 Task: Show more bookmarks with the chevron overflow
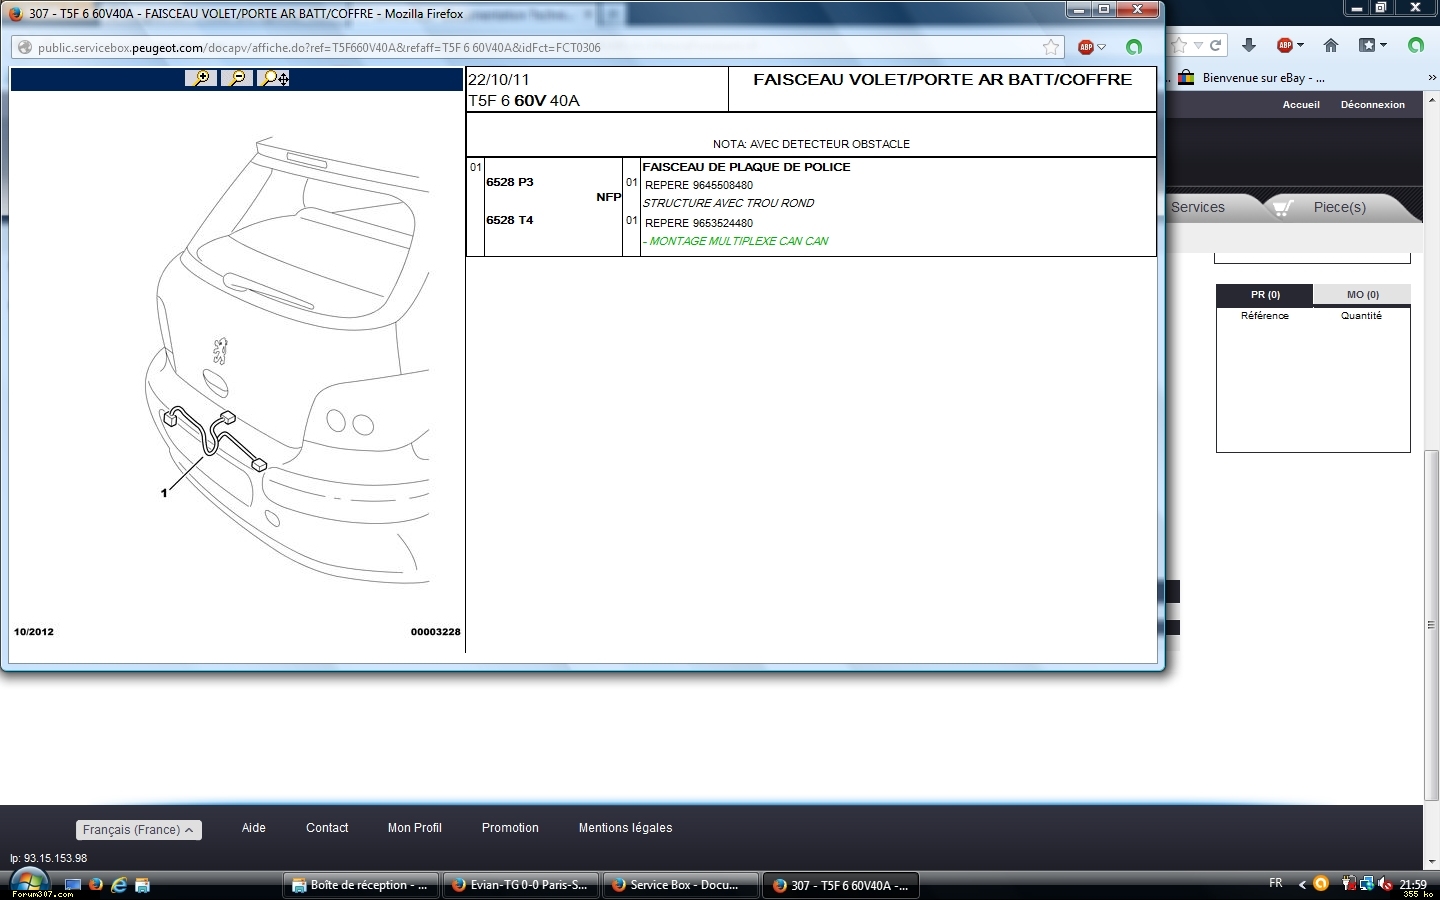point(1431,78)
